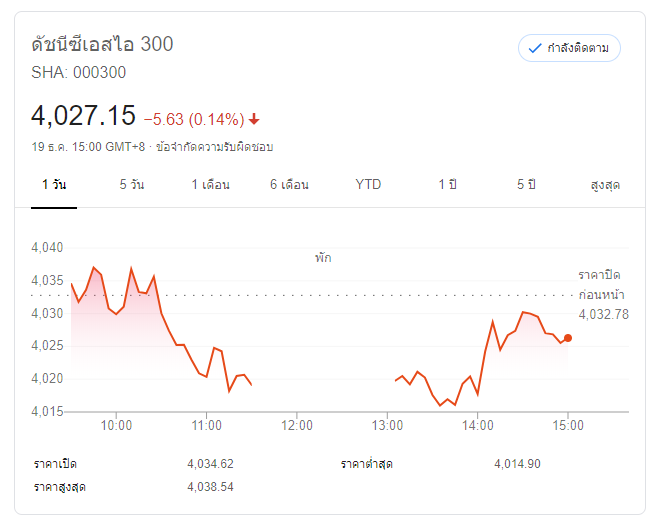
Task: Click the ราคาต่ำสุด value 4,014.90
Action: click(517, 464)
